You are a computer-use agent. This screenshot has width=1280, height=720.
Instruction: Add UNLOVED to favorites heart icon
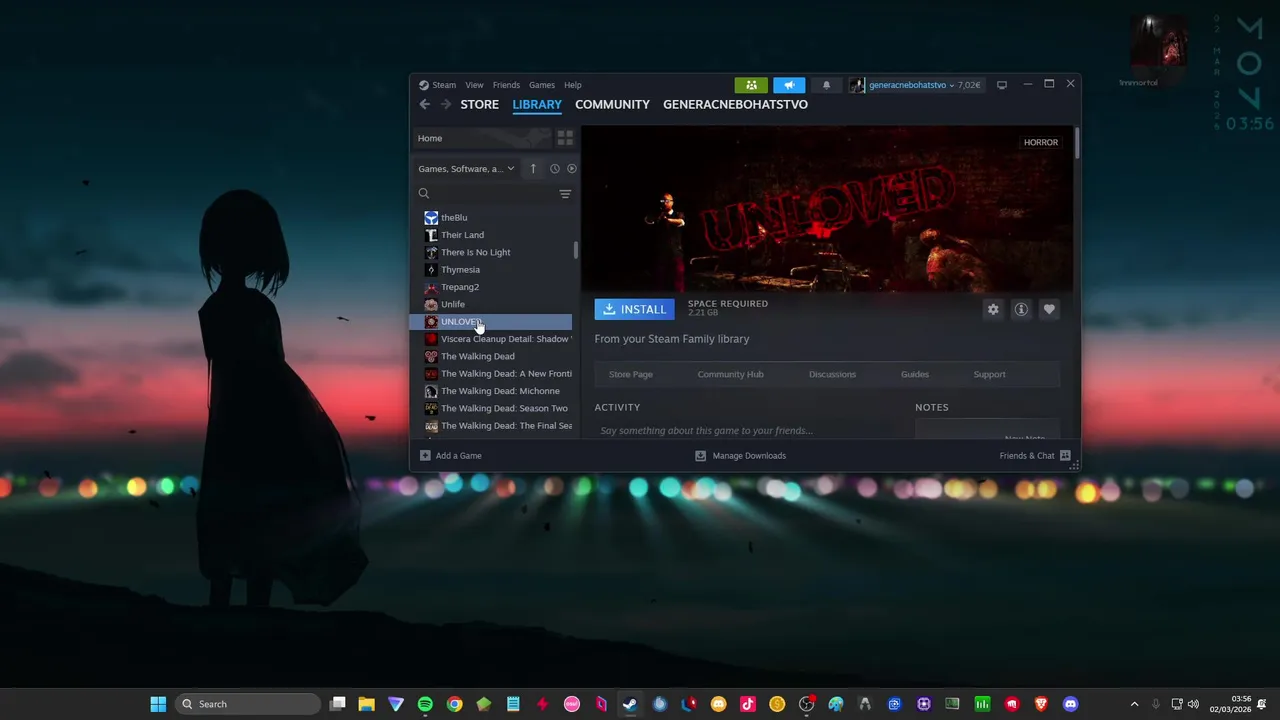click(1049, 310)
